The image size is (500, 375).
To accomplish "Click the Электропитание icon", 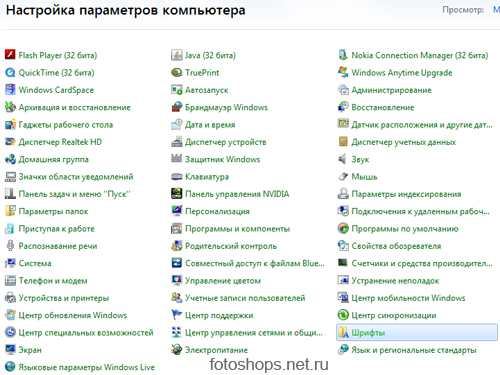I will click(176, 349).
